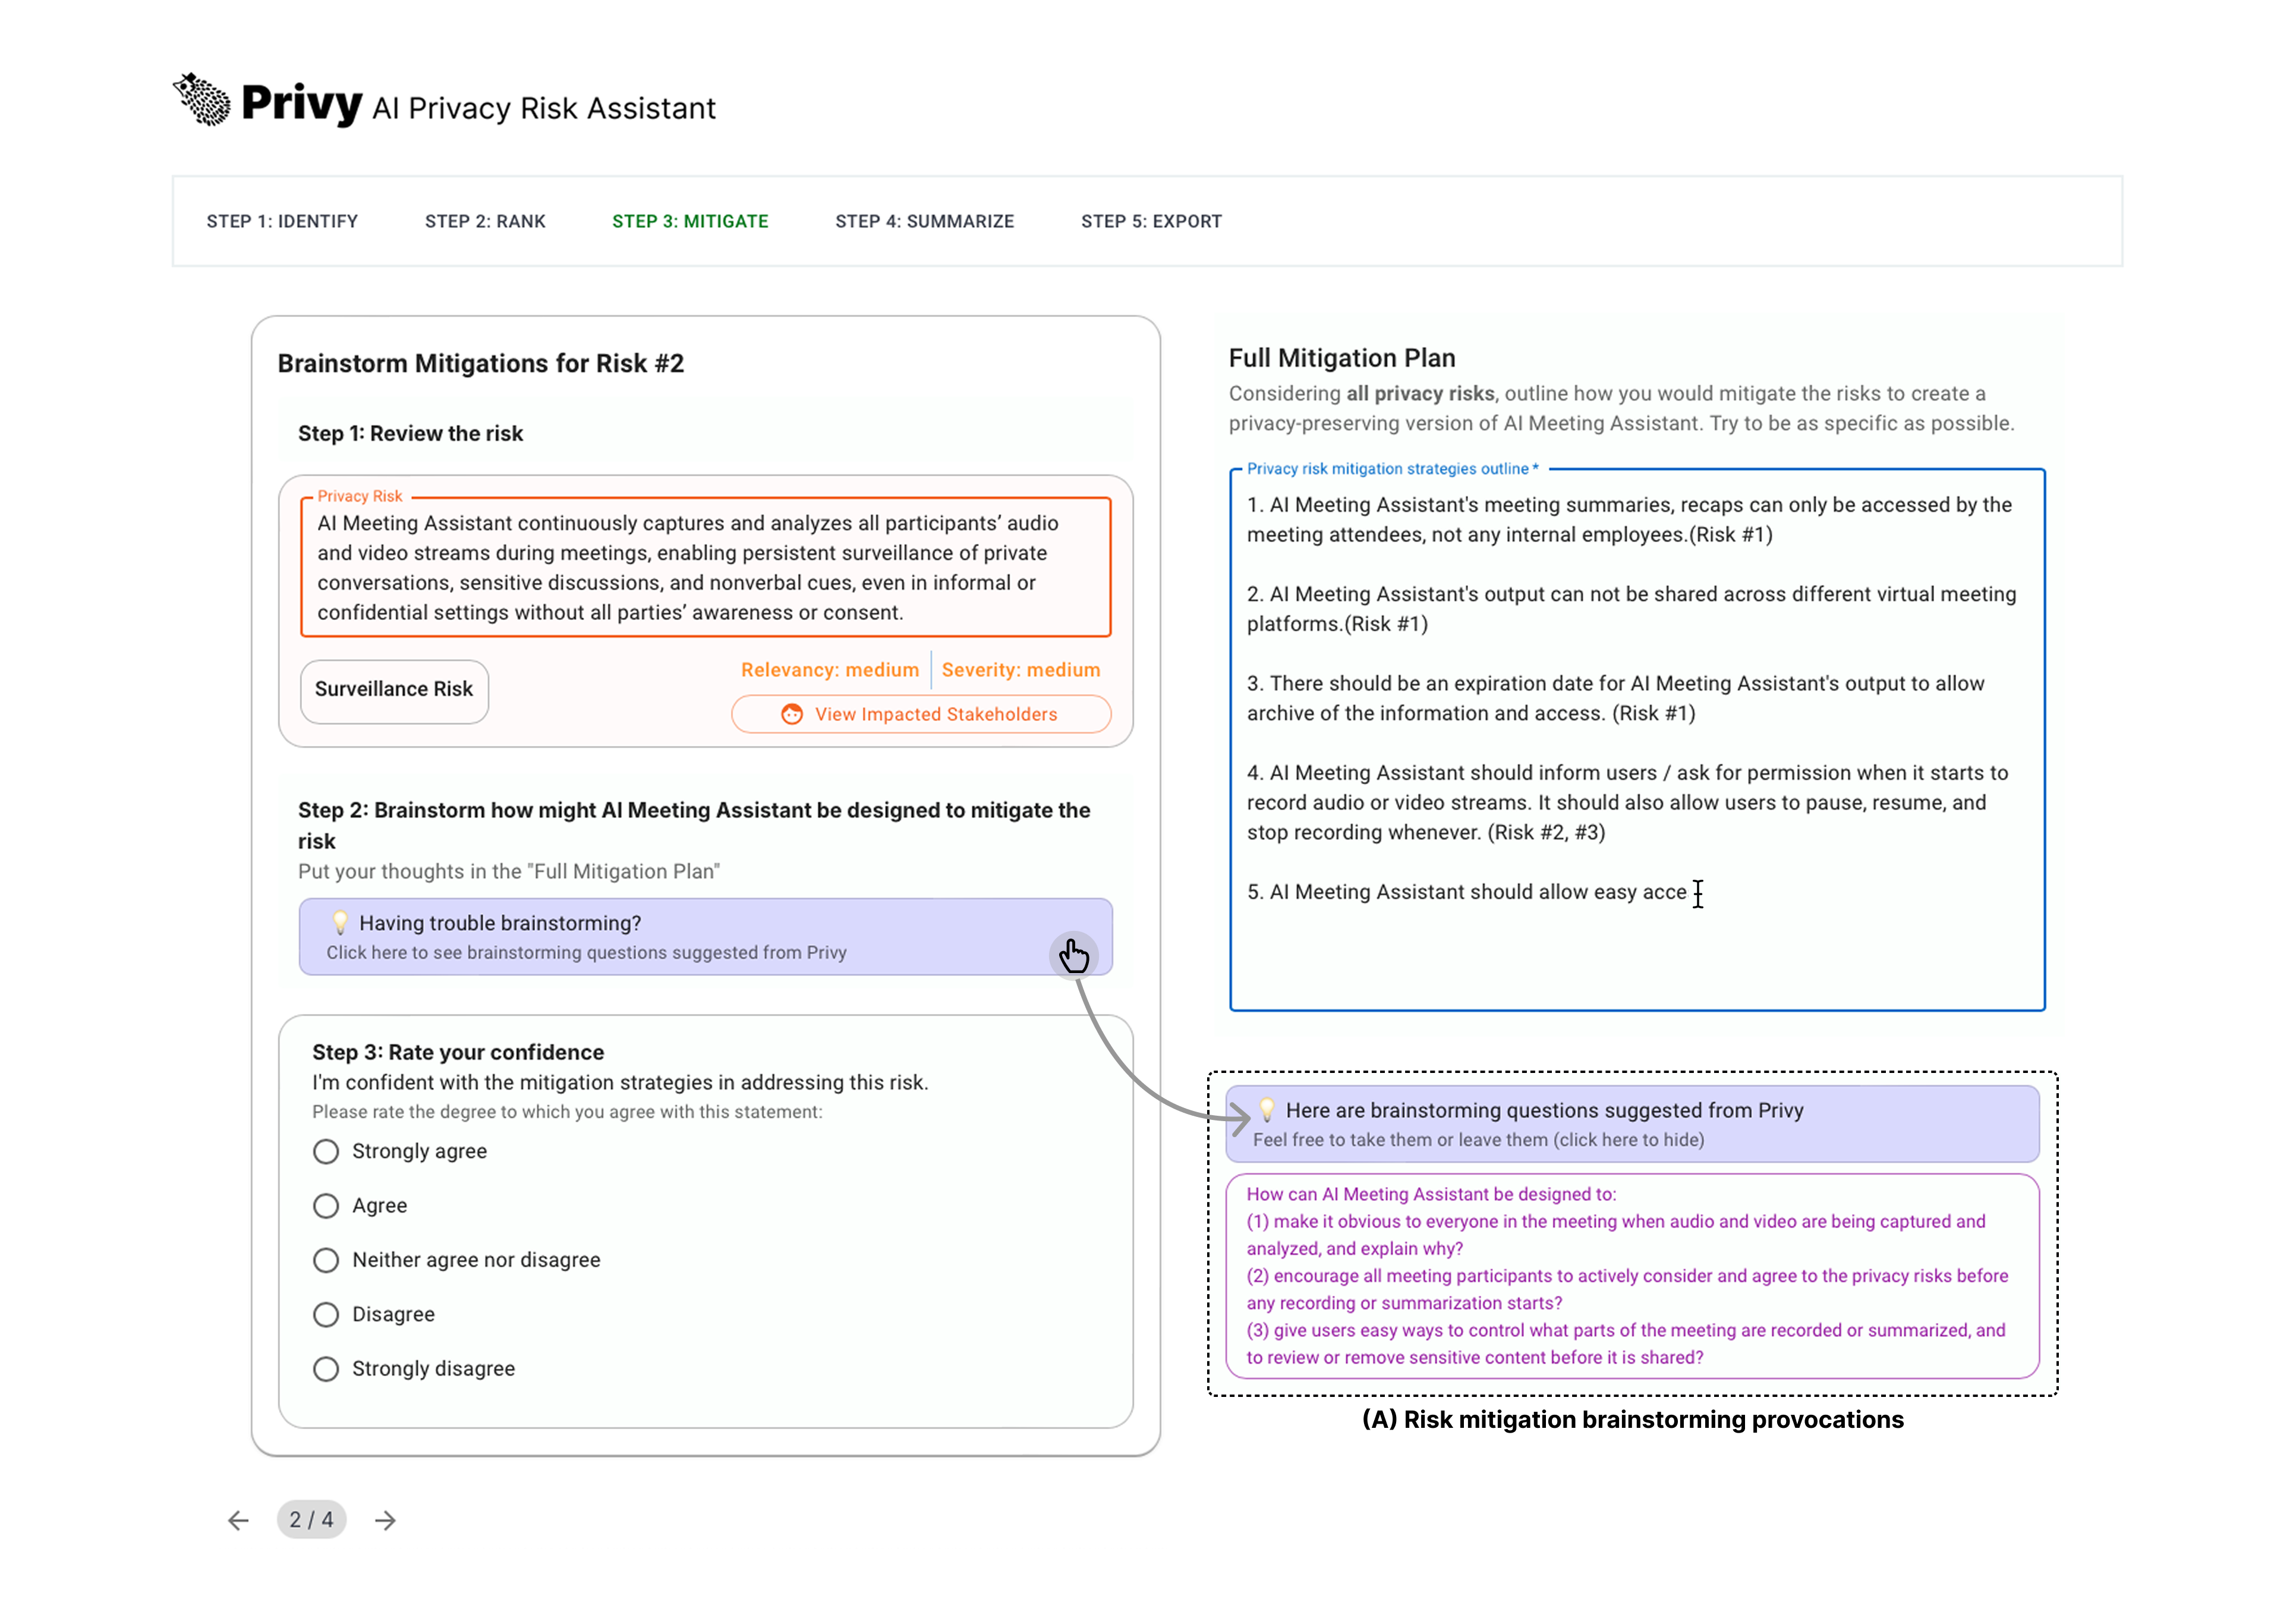The width and height of the screenshot is (2296, 1624).
Task: Go to next risk with right arrow
Action: [385, 1520]
